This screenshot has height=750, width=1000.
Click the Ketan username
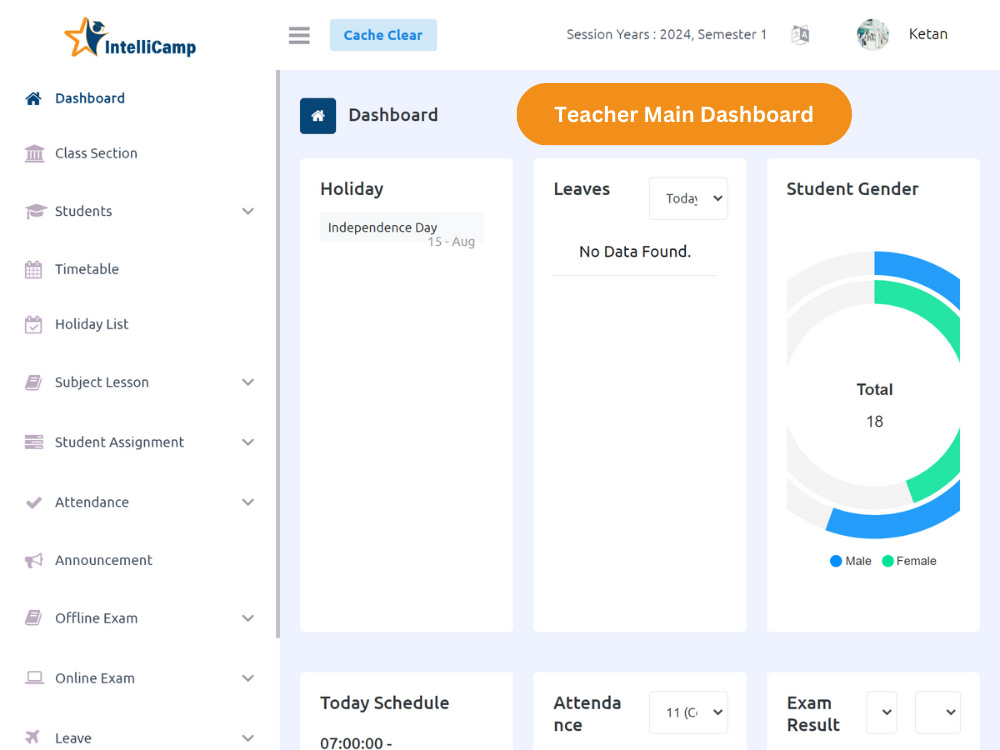(x=928, y=34)
